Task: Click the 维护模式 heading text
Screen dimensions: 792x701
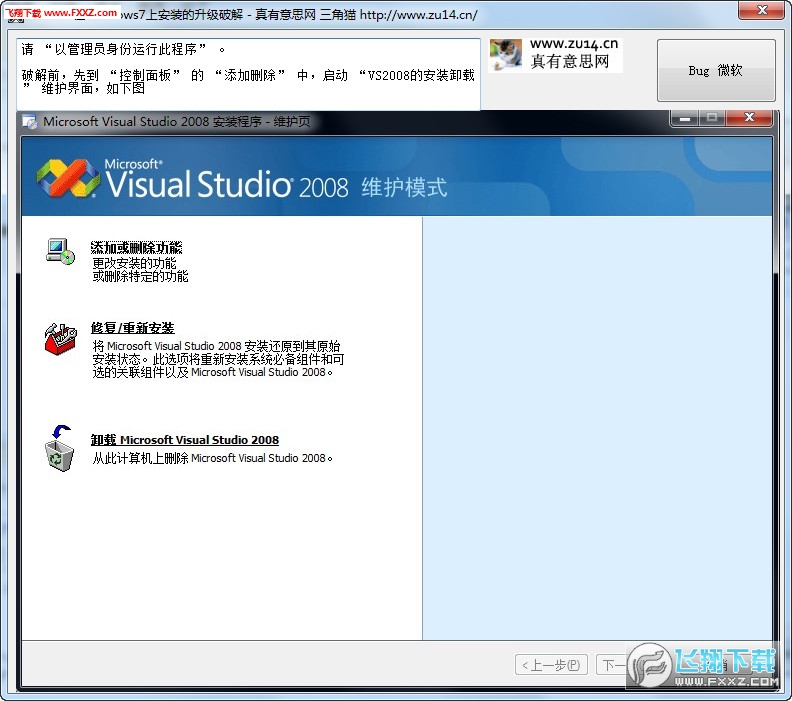Action: pos(404,187)
